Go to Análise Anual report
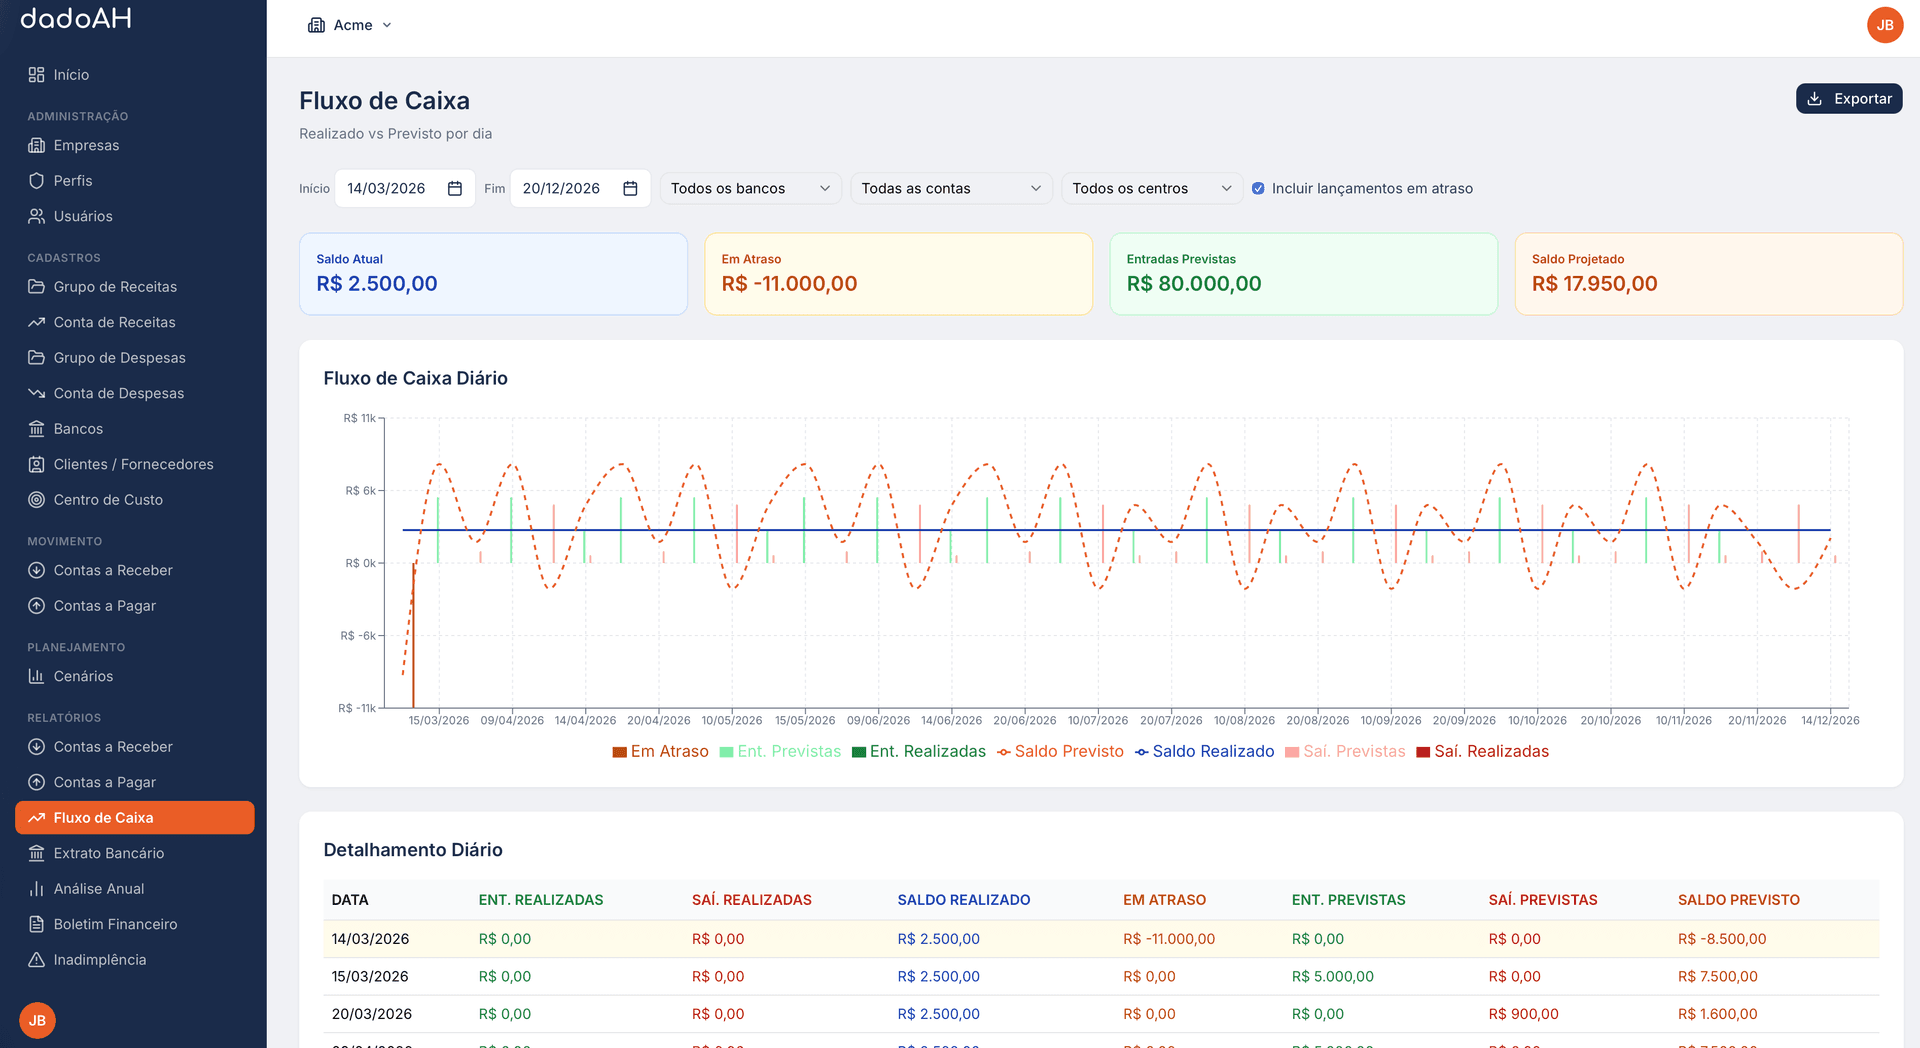Screen dimensions: 1920x1048 98,889
